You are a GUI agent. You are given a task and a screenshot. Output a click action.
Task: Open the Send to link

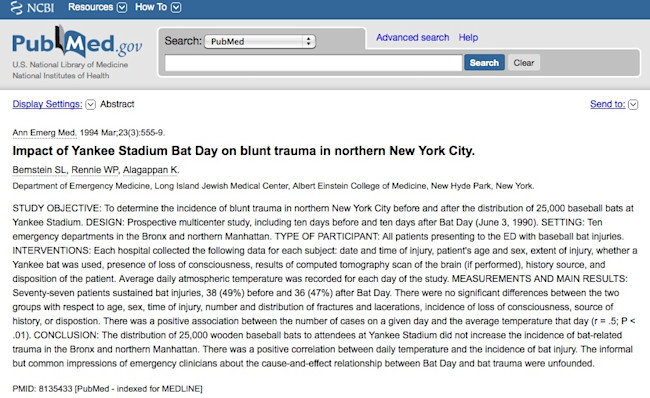point(608,104)
